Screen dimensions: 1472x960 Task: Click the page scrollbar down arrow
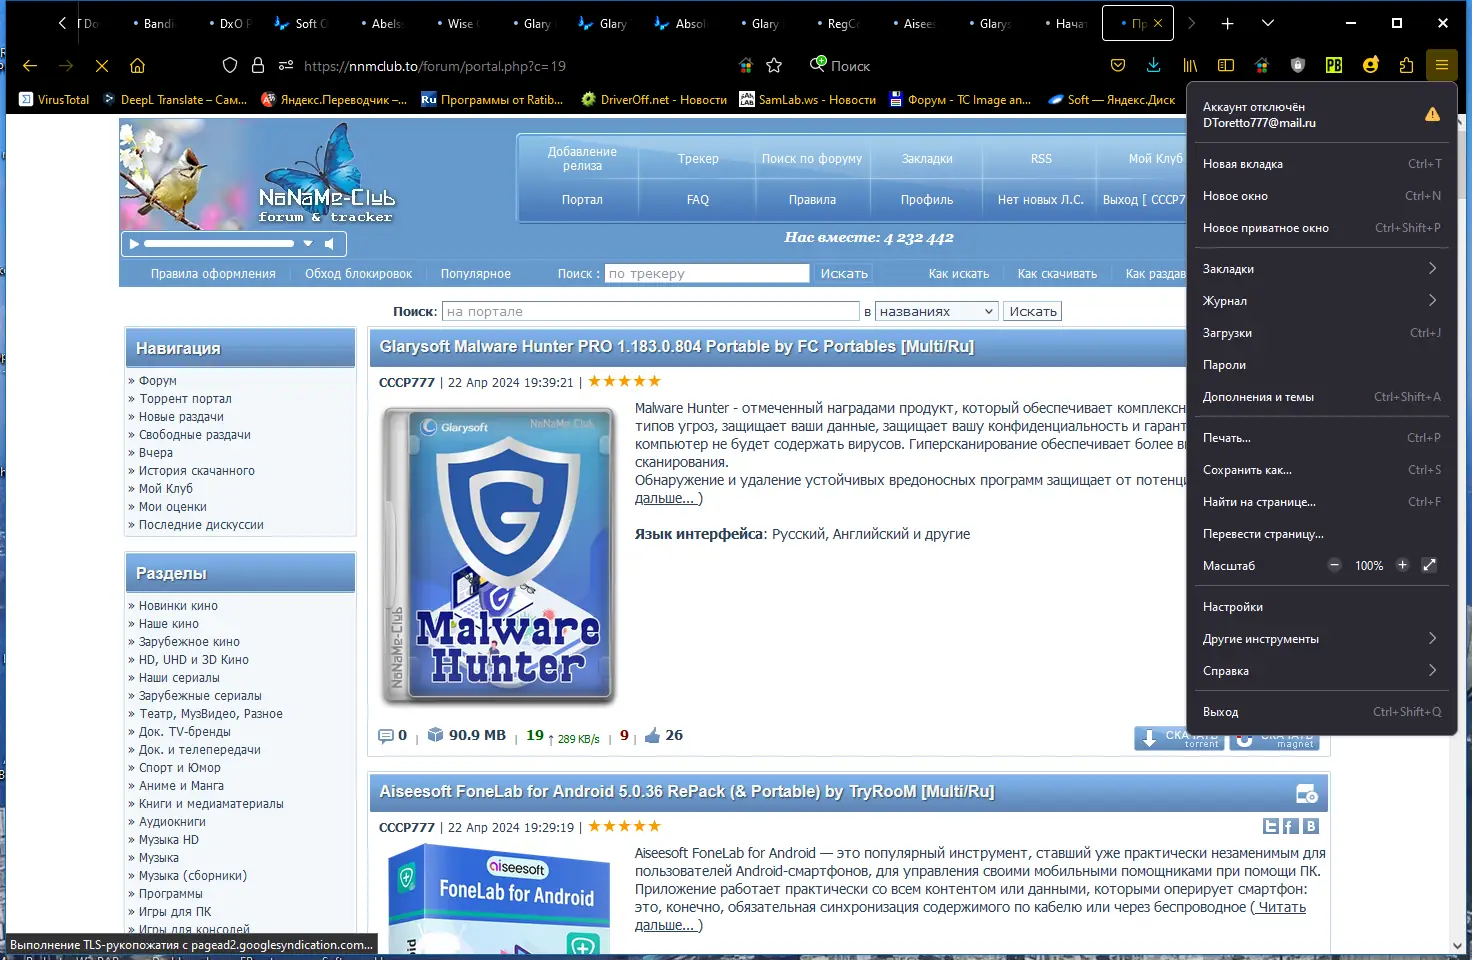(1458, 945)
